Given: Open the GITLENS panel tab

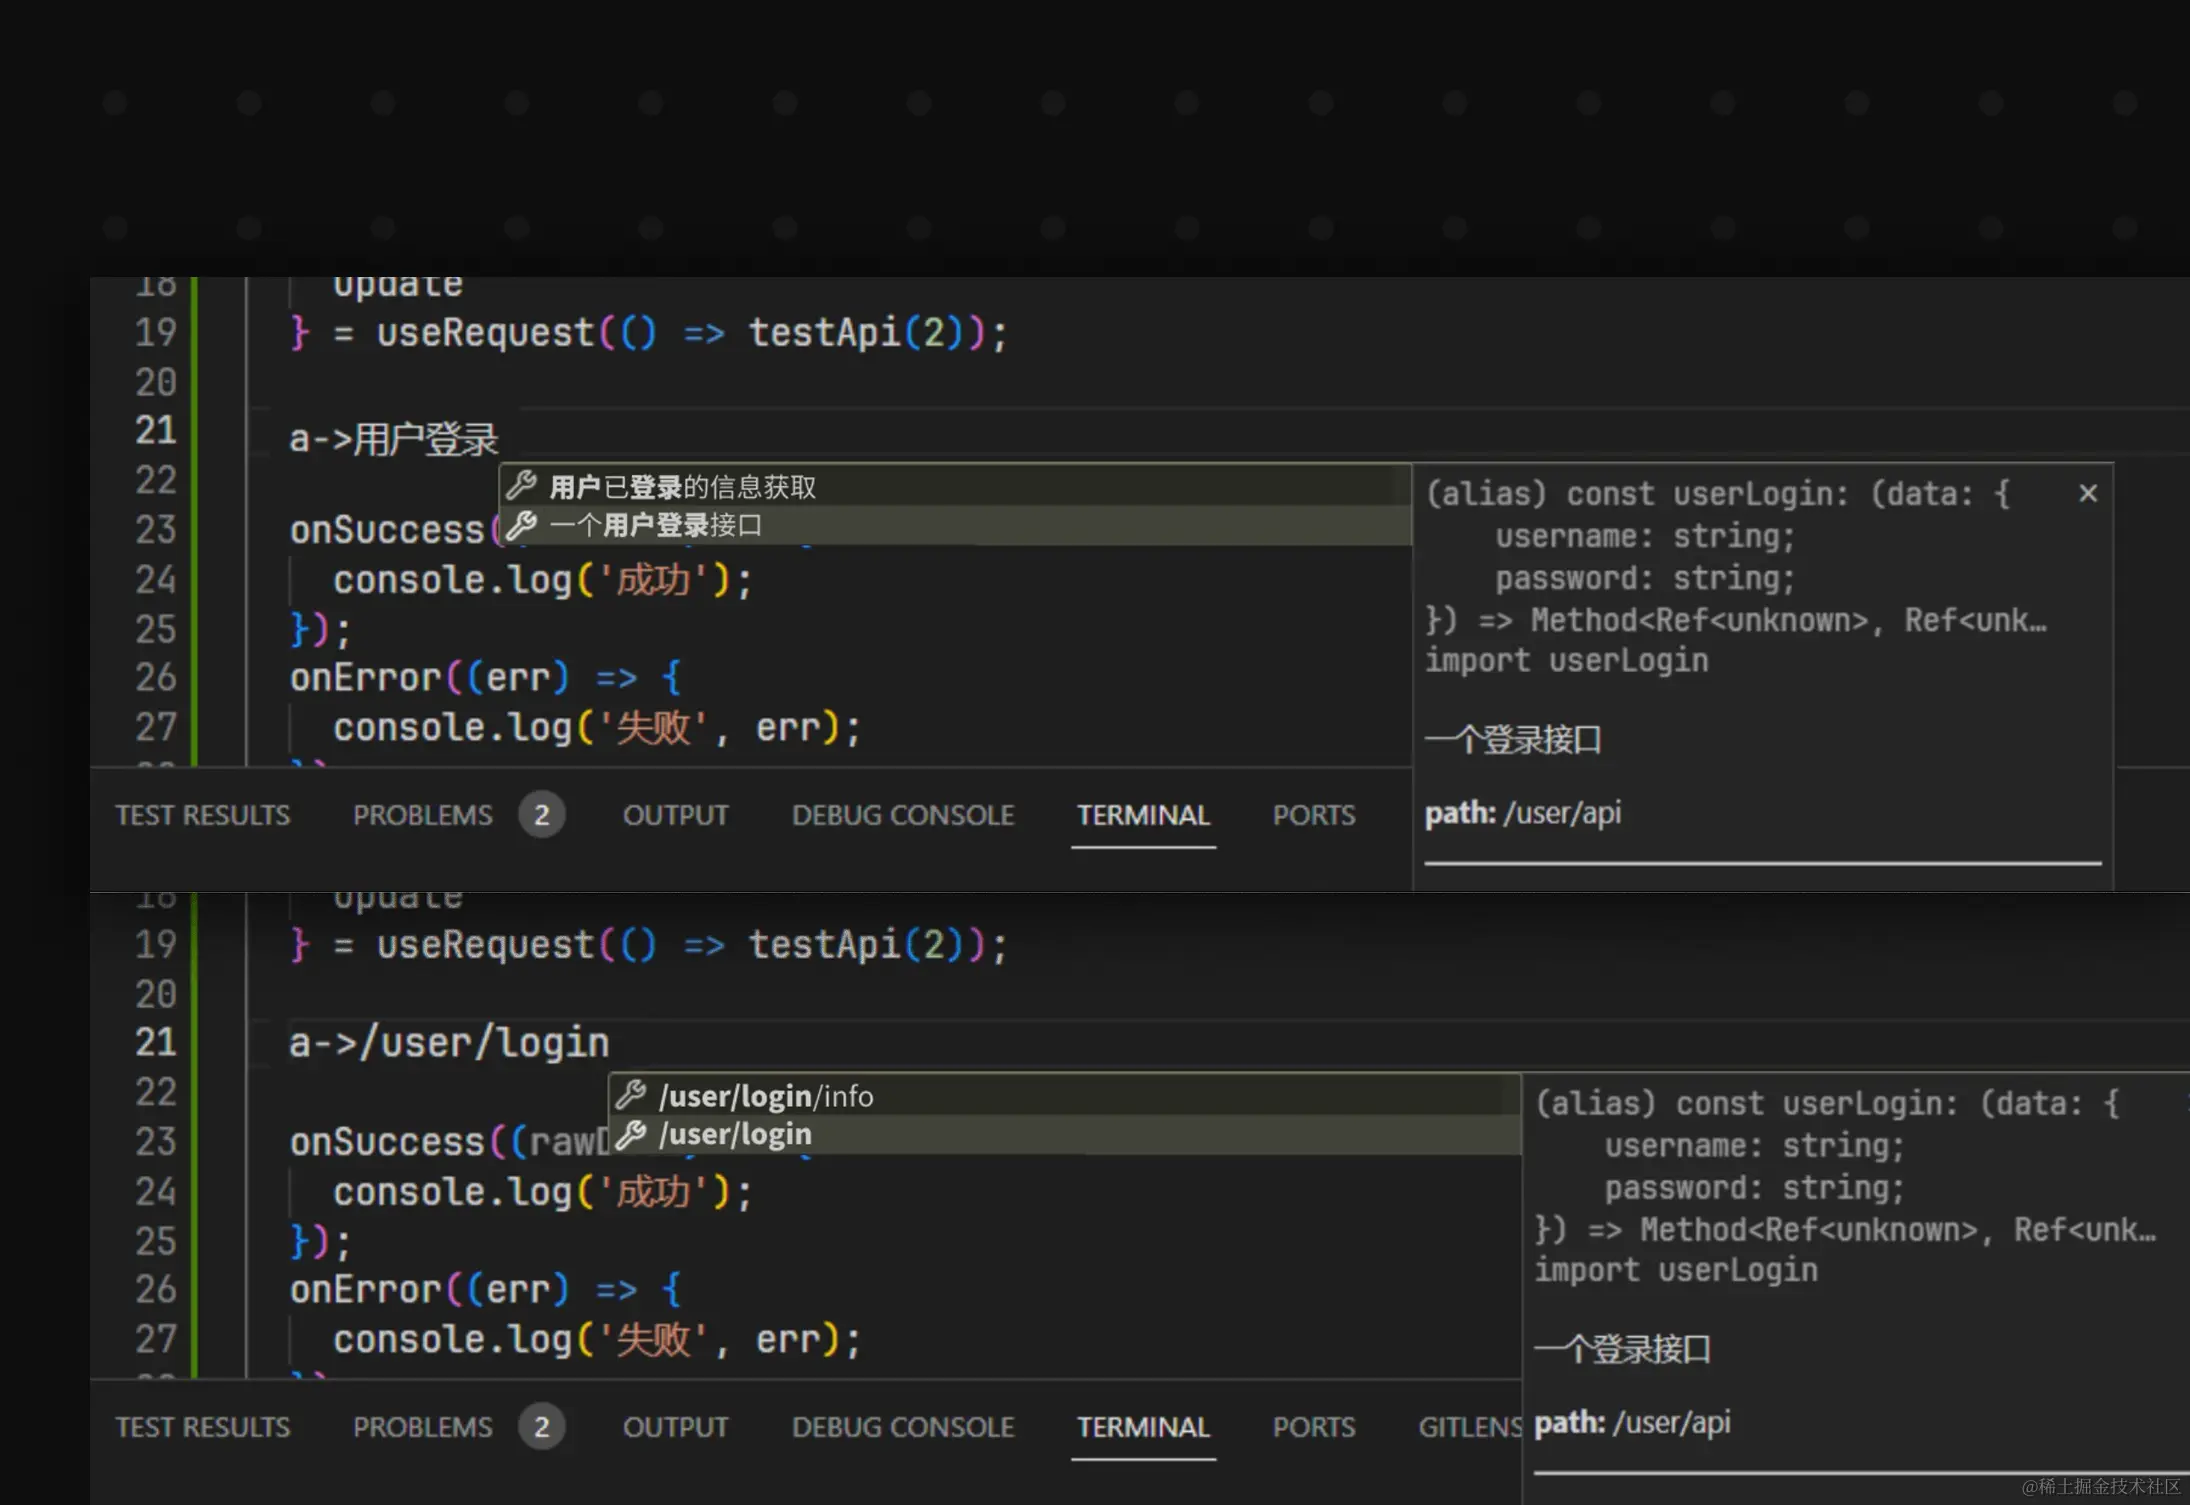Looking at the screenshot, I should [1468, 1427].
